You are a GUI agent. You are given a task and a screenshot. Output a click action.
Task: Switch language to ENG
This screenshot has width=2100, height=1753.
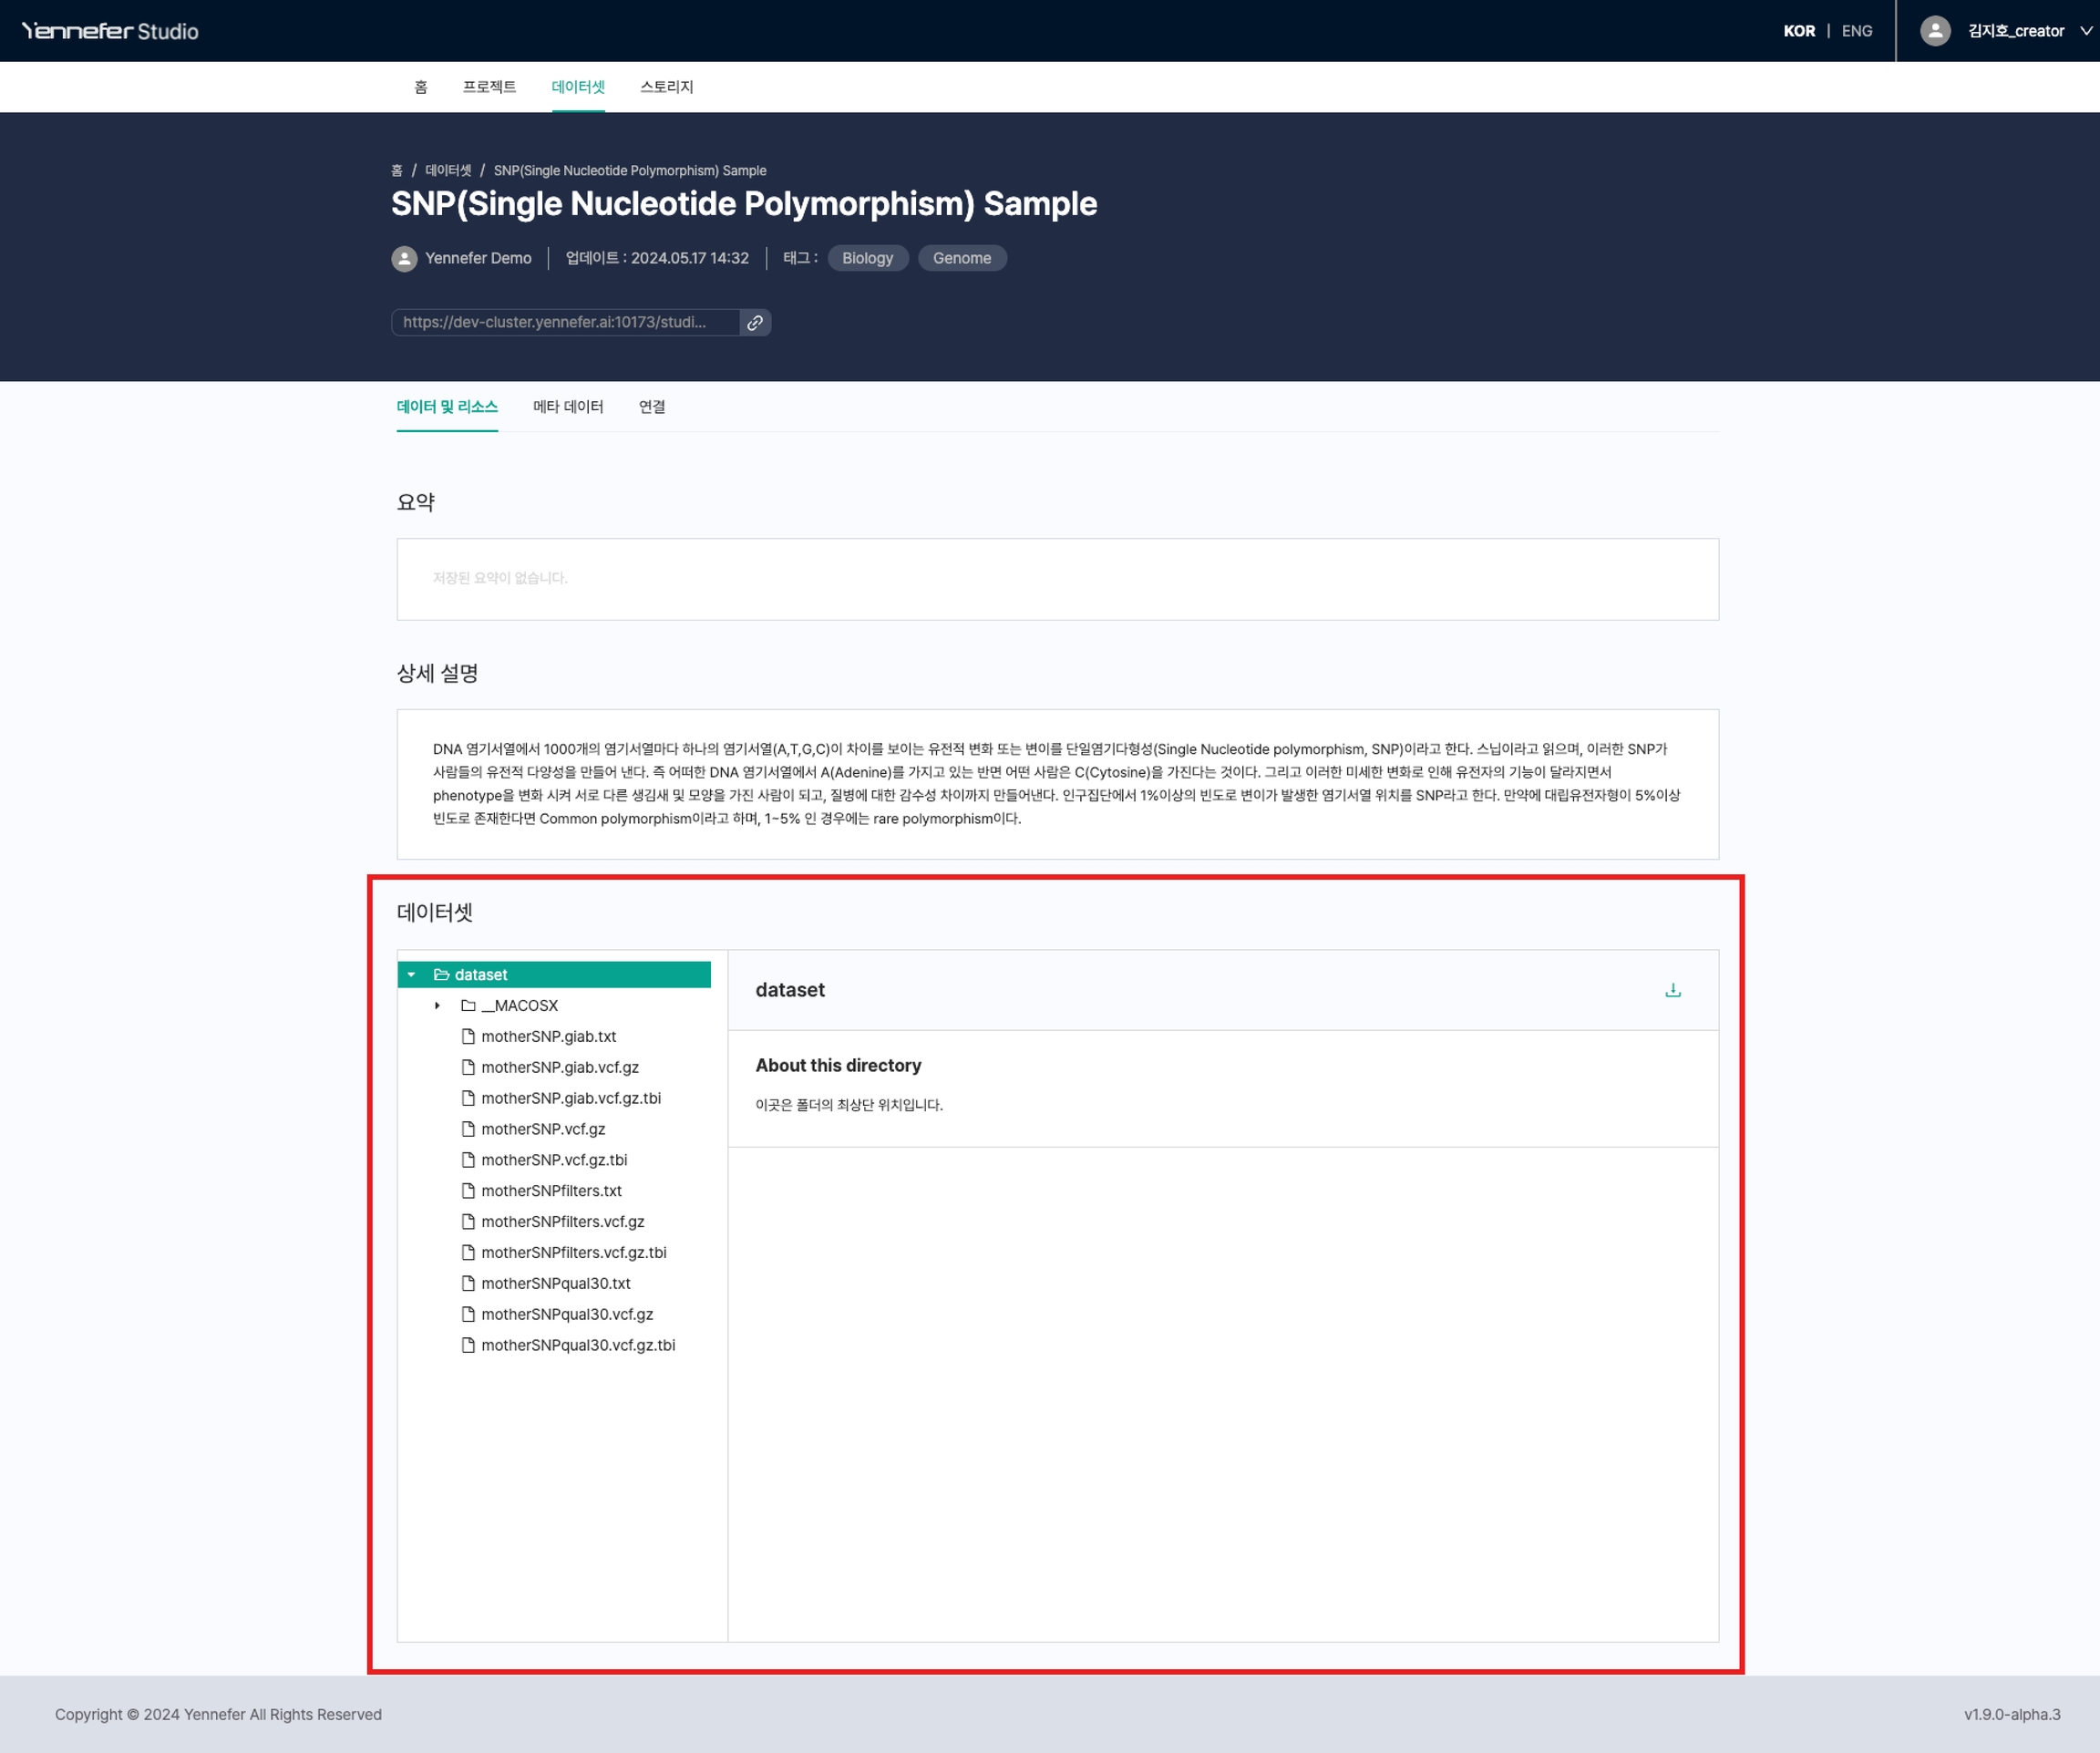[1856, 31]
